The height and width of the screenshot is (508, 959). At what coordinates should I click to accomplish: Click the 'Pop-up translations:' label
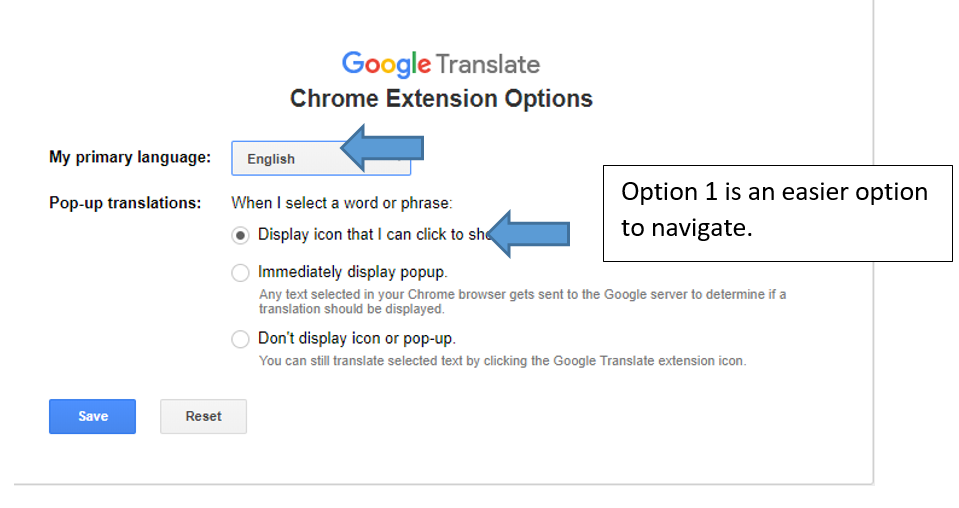125,203
